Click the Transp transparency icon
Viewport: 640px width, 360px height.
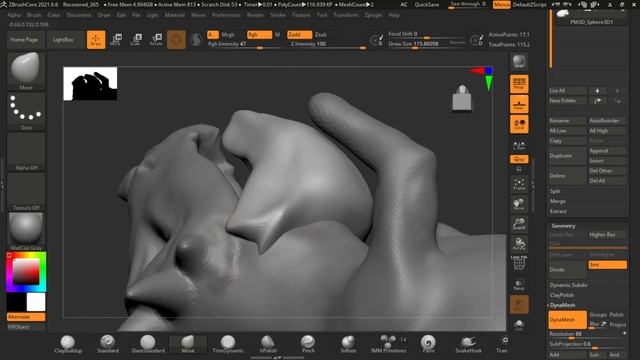[x=519, y=284]
